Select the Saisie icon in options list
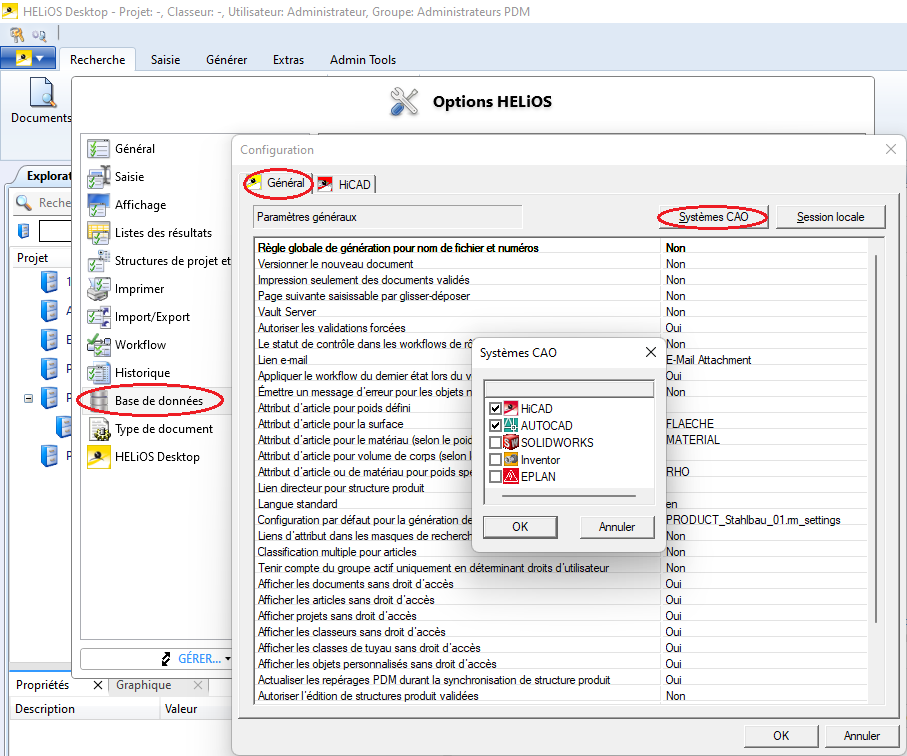Image resolution: width=907 pixels, height=756 pixels. [x=98, y=177]
